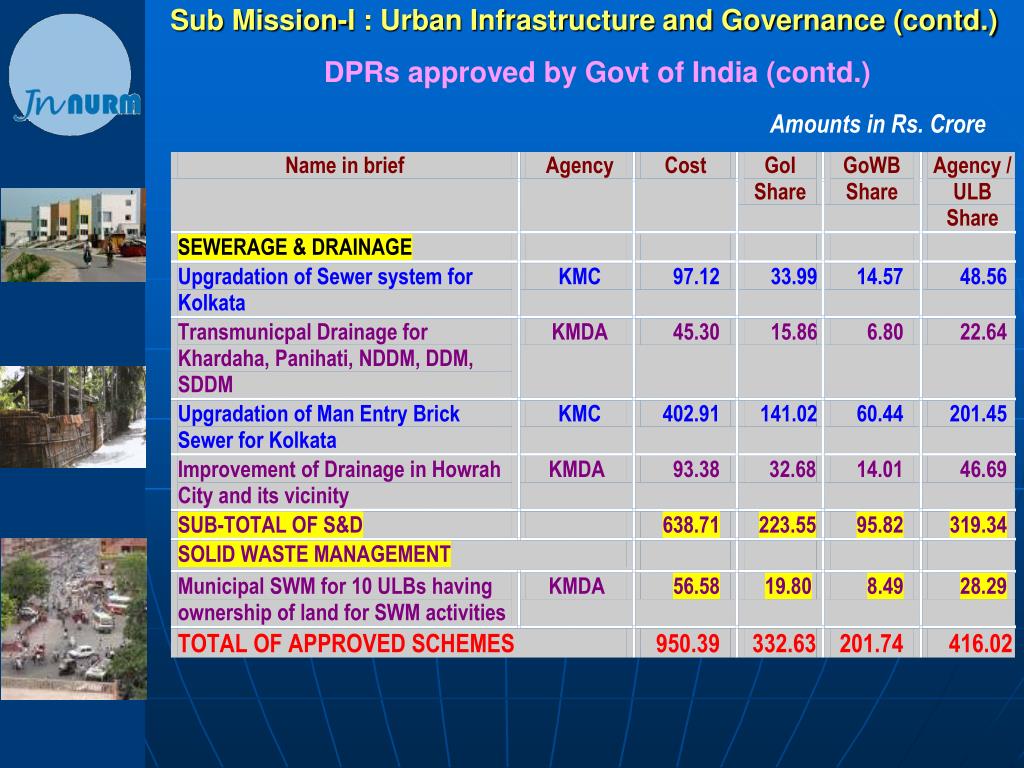
Task: Click sub-total cost 638.71
Action: coord(690,525)
